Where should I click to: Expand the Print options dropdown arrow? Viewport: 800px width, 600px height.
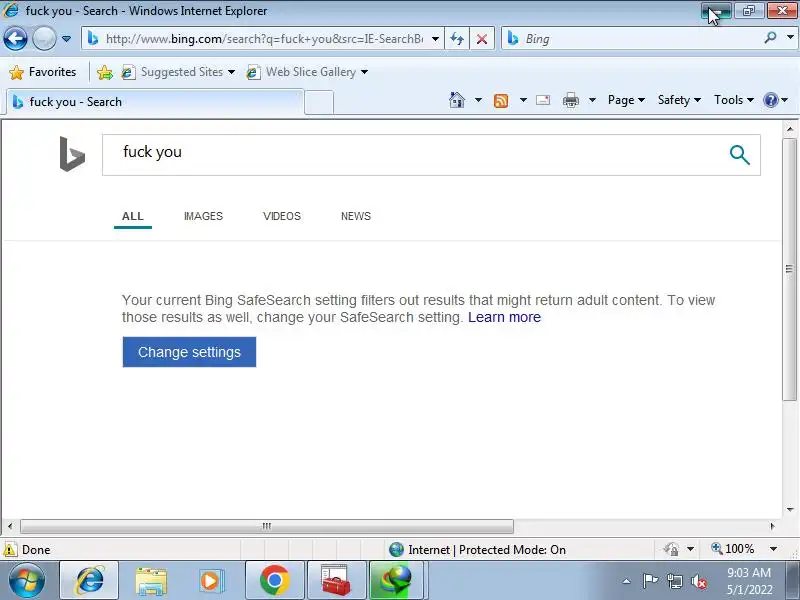point(592,100)
